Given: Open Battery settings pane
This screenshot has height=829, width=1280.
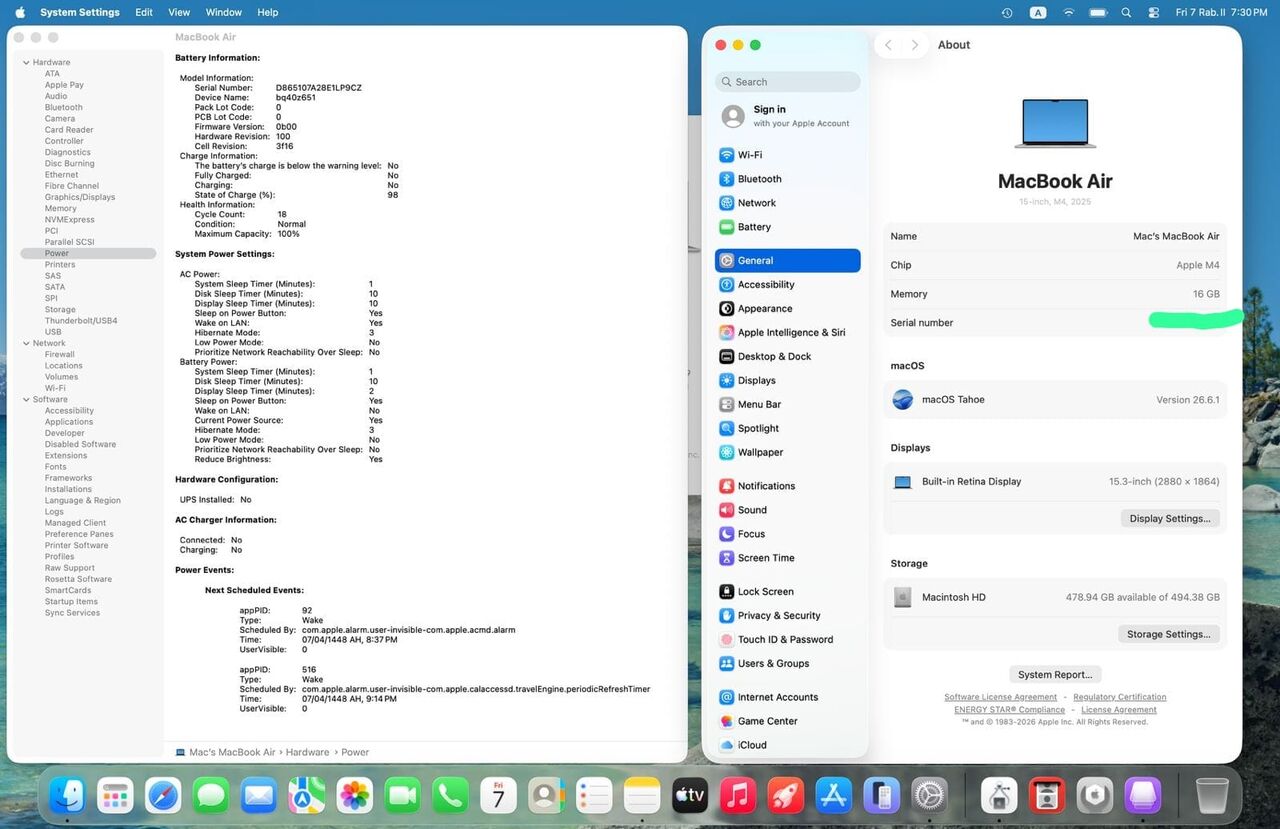Looking at the screenshot, I should (x=787, y=227).
